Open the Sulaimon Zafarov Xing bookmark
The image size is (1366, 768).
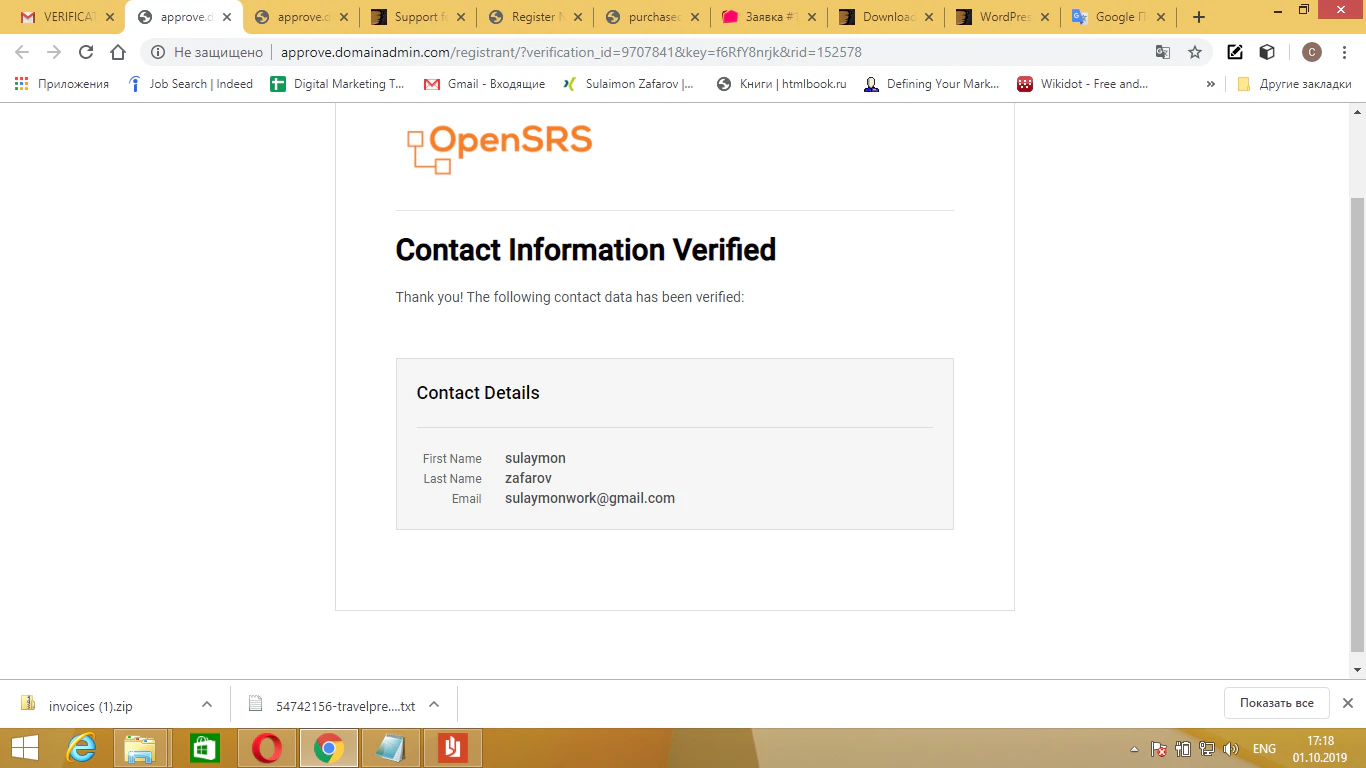(x=628, y=84)
